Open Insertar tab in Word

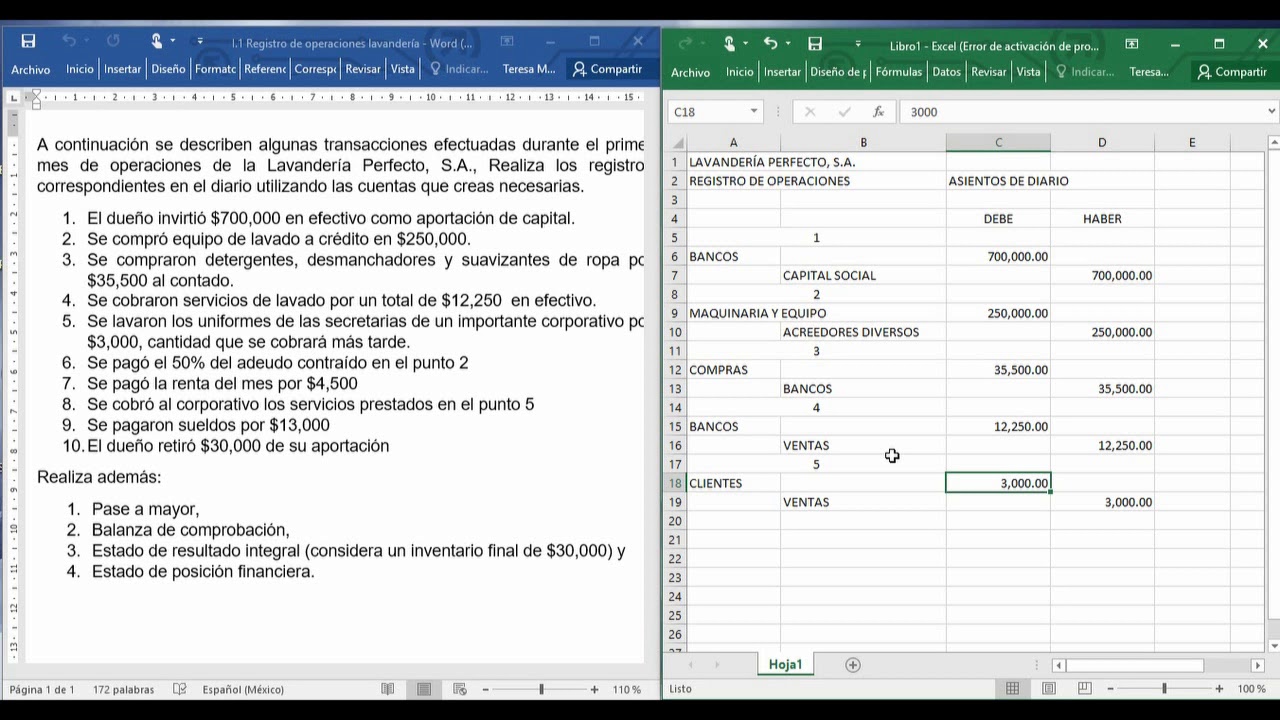123,69
